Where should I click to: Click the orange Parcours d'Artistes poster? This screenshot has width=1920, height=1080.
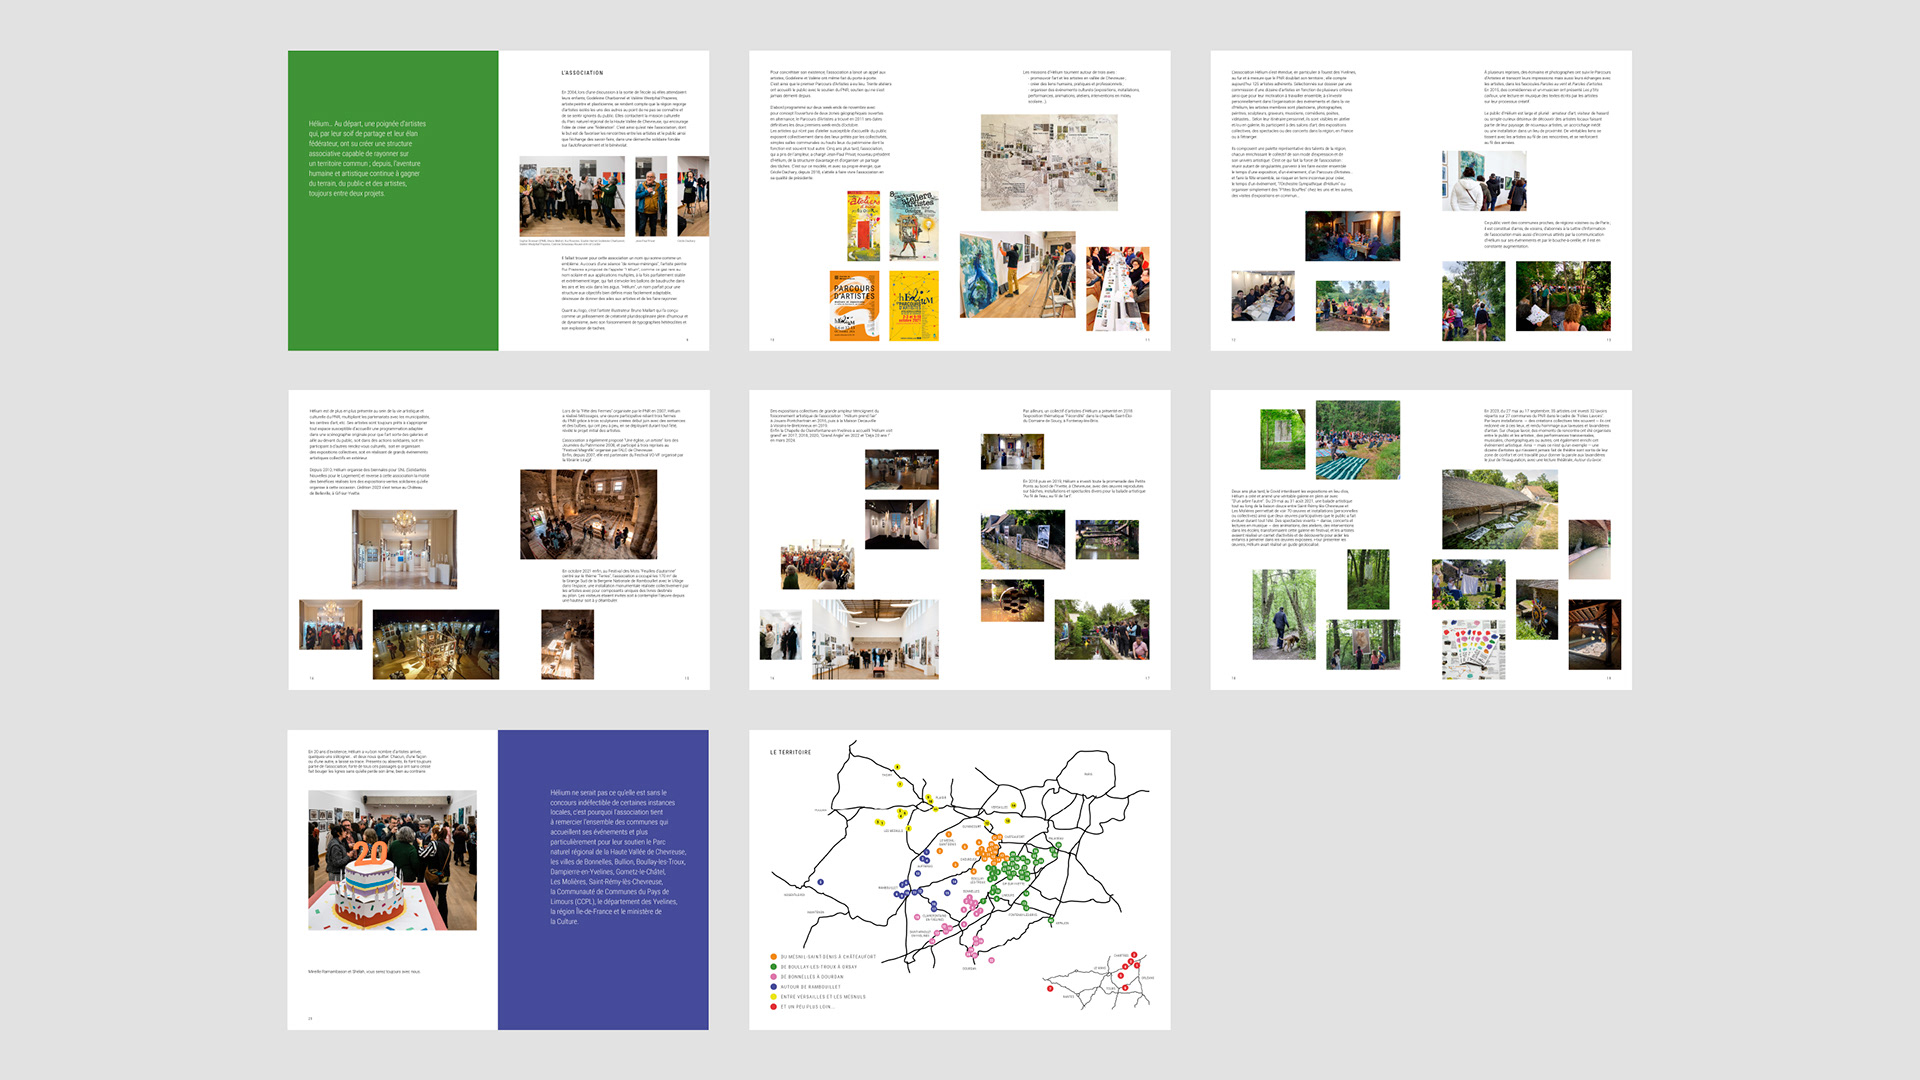pyautogui.click(x=854, y=305)
